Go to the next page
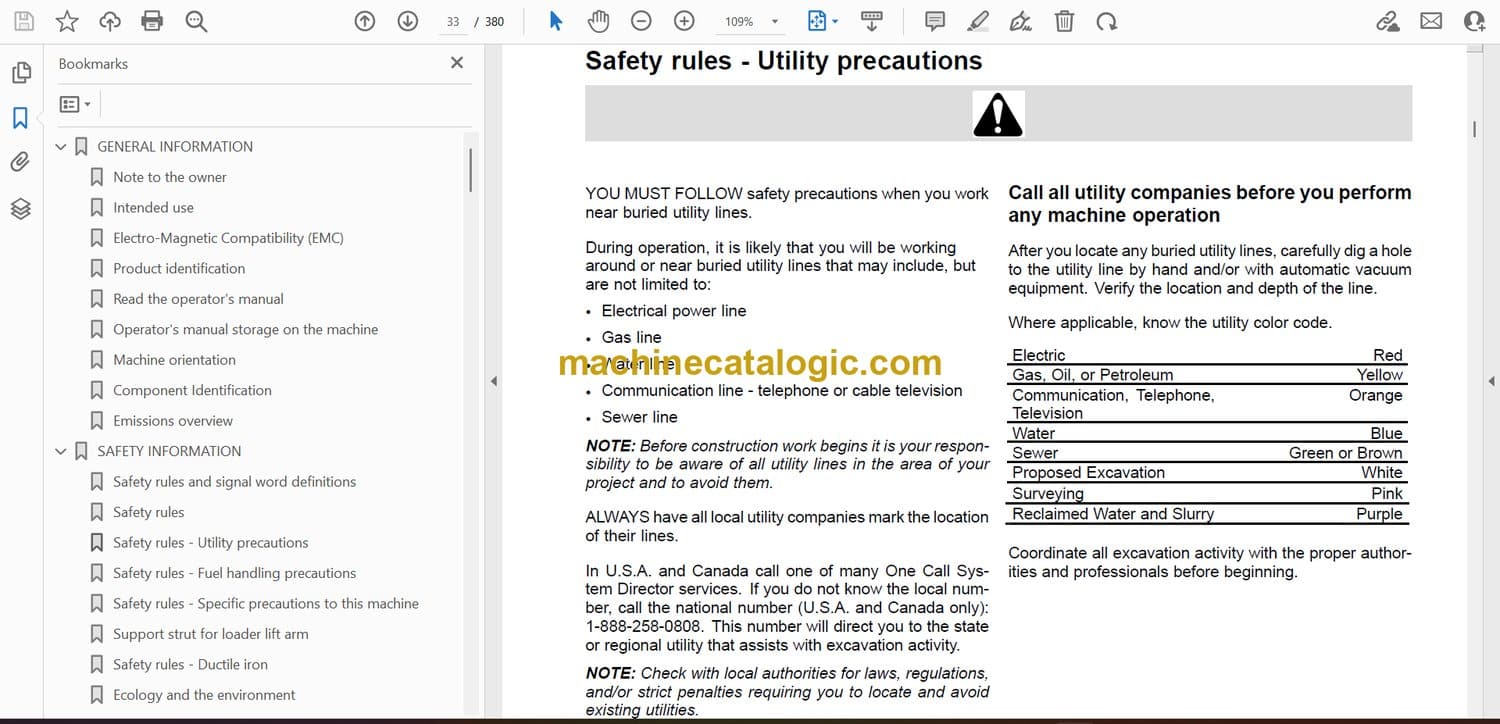The width and height of the screenshot is (1500, 724). pyautogui.click(x=408, y=21)
